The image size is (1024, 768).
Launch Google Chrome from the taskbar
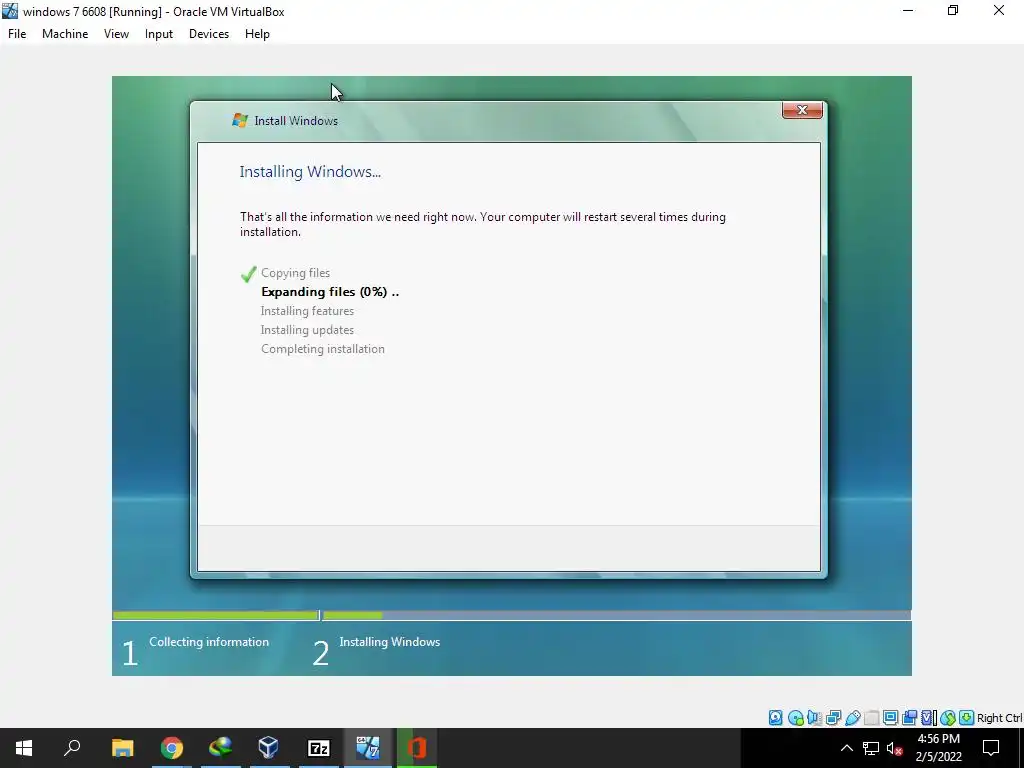pyautogui.click(x=172, y=748)
